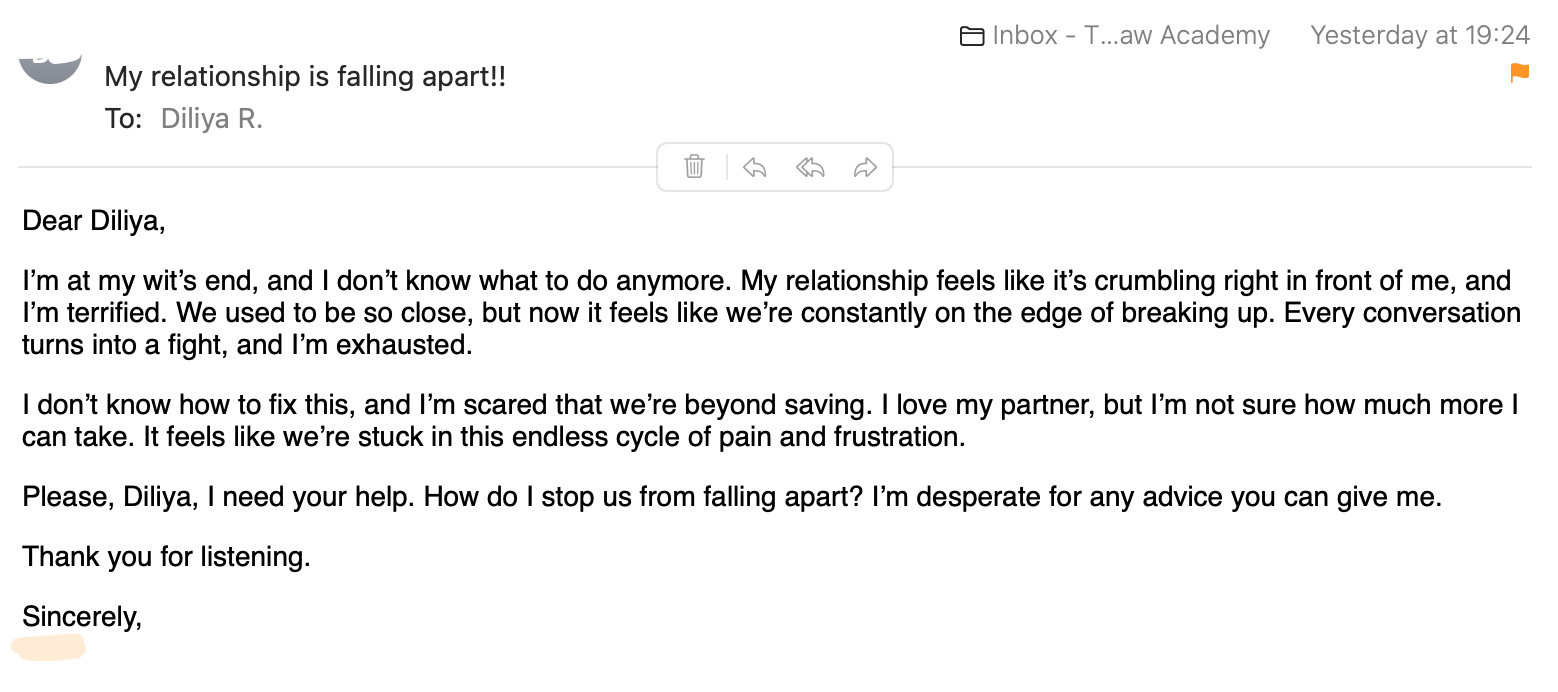Click the highlighted signature mark below Sincerely
The width and height of the screenshot is (1558, 692).
48,648
